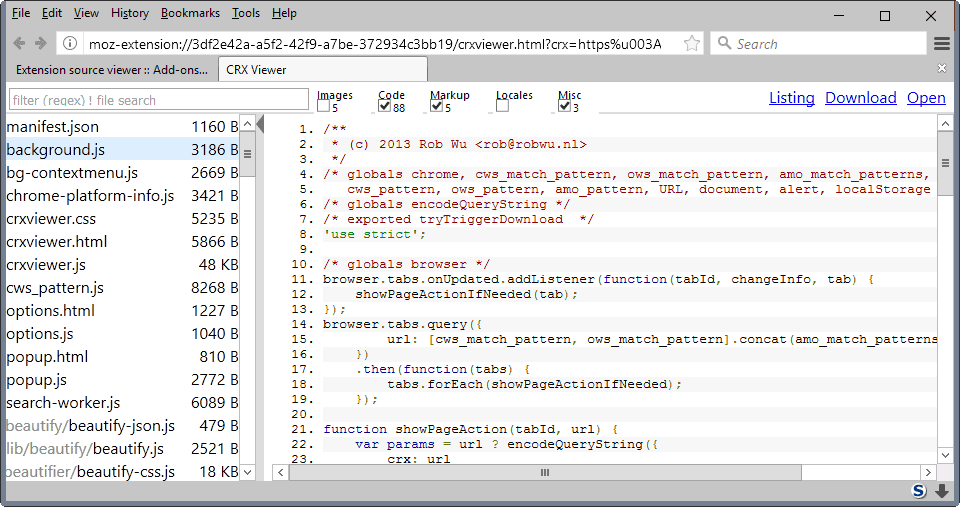This screenshot has width=960, height=507.
Task: Open the History menu
Action: [x=130, y=13]
